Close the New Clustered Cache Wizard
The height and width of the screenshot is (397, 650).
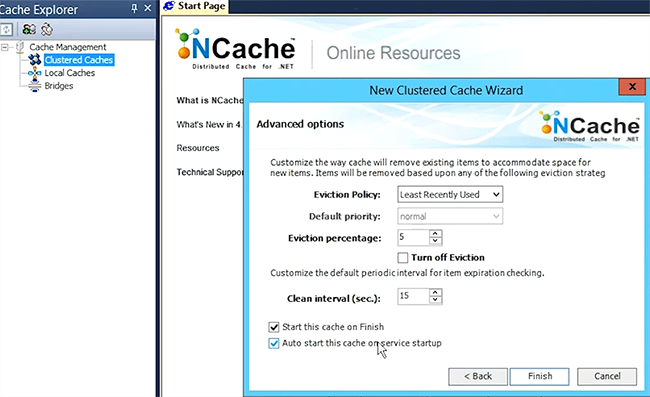tap(632, 87)
